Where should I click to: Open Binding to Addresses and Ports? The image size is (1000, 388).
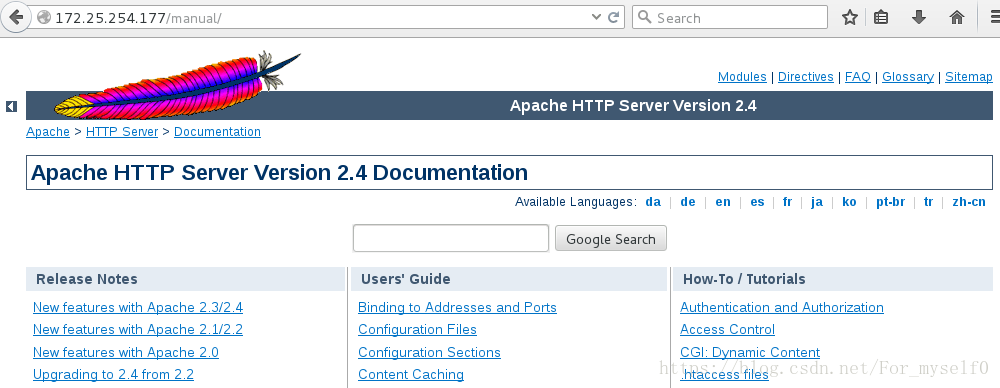pos(457,308)
